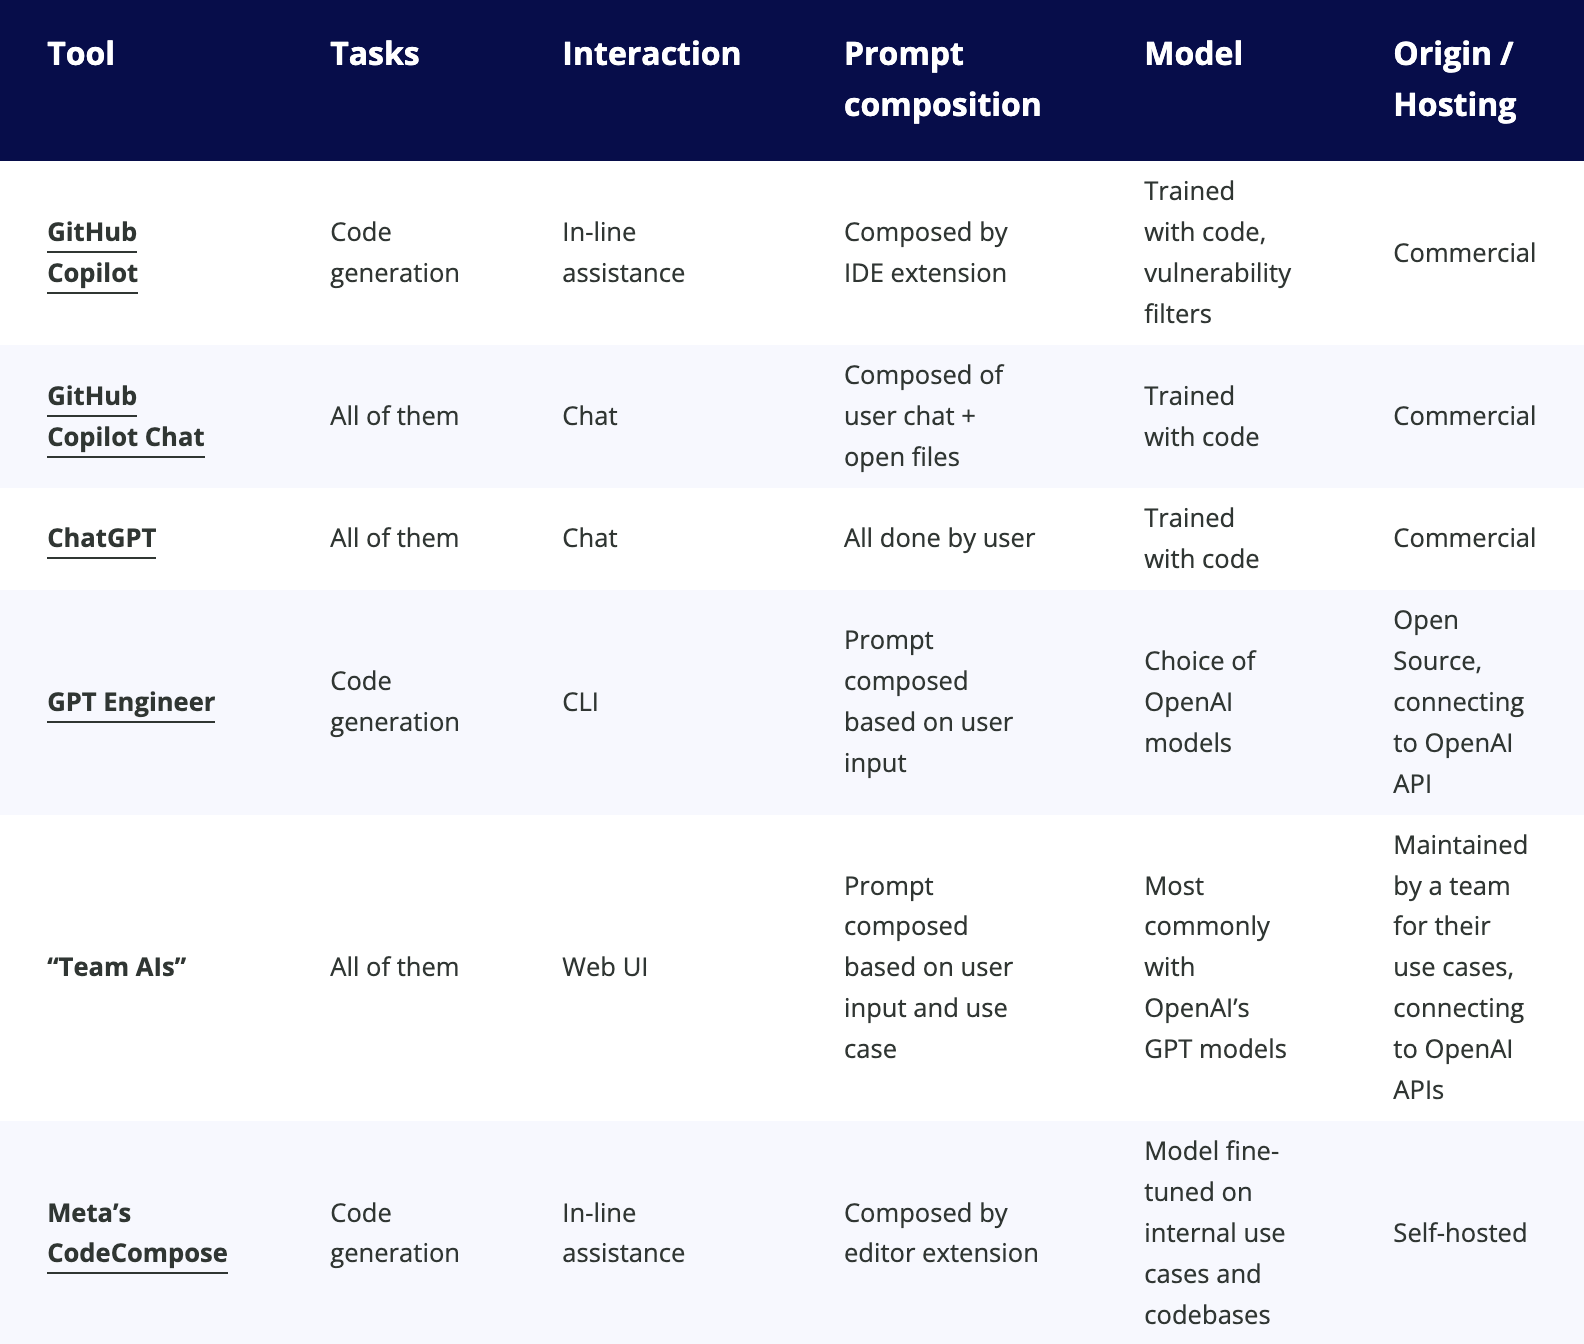Click the Self-hosted cell

[1459, 1233]
